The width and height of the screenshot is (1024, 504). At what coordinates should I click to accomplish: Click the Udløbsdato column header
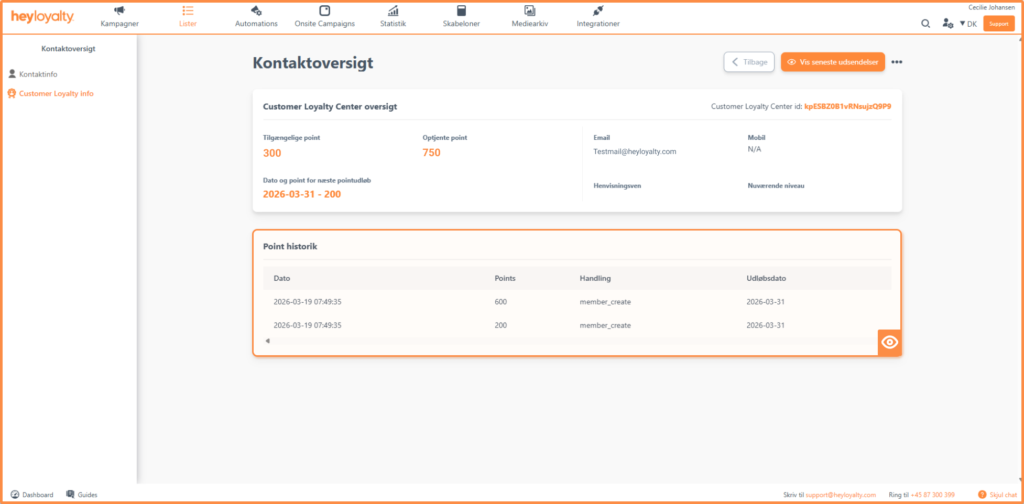[x=766, y=278]
